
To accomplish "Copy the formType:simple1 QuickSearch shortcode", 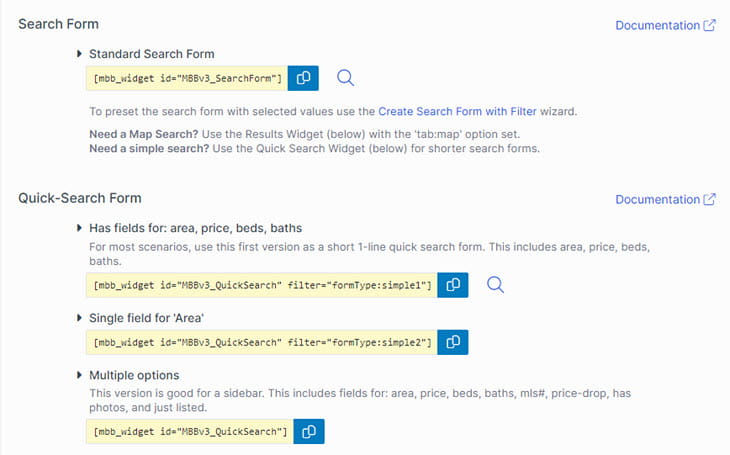I will [453, 285].
